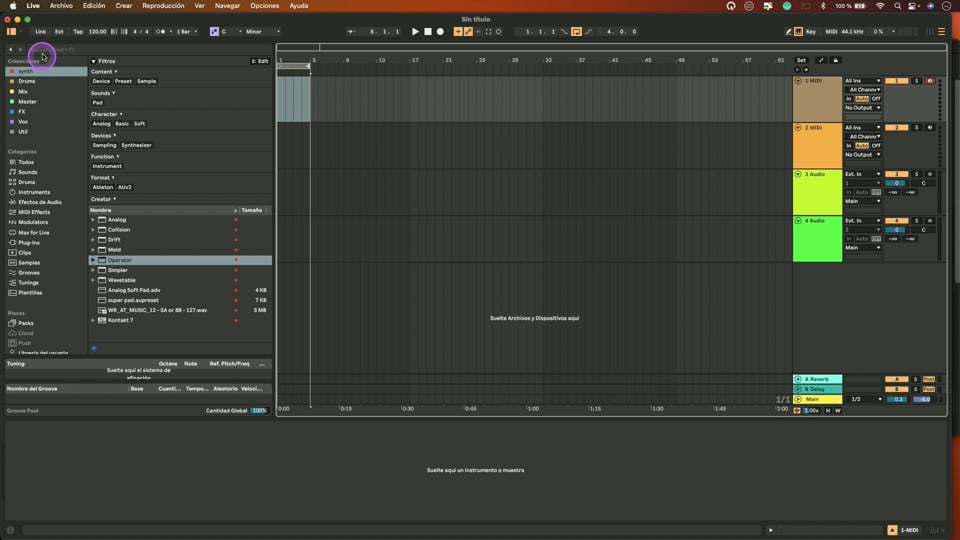Toggle the loop switch in the control bar
The height and width of the screenshot is (540, 960).
(x=576, y=31)
